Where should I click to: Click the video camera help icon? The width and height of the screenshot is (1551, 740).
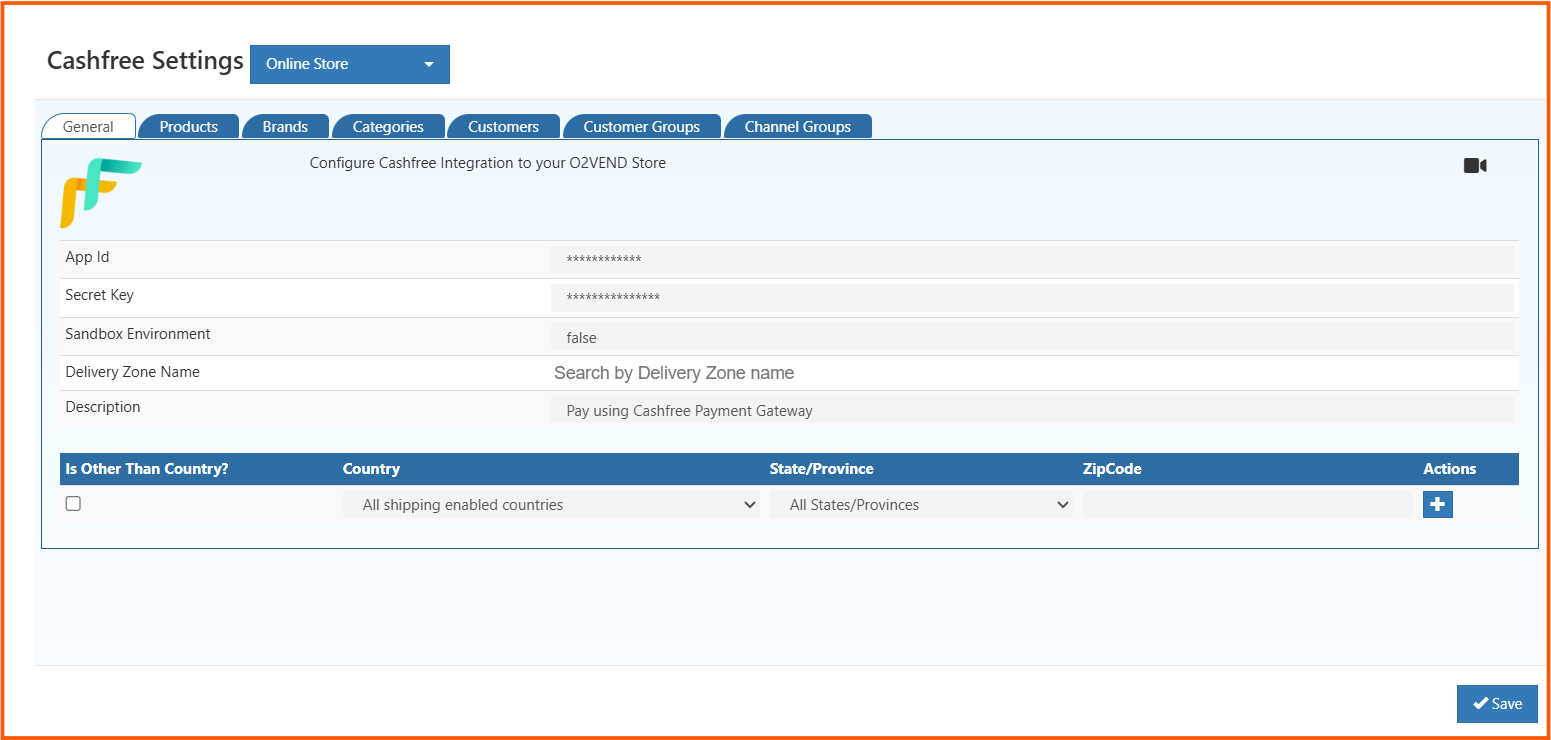pos(1475,166)
